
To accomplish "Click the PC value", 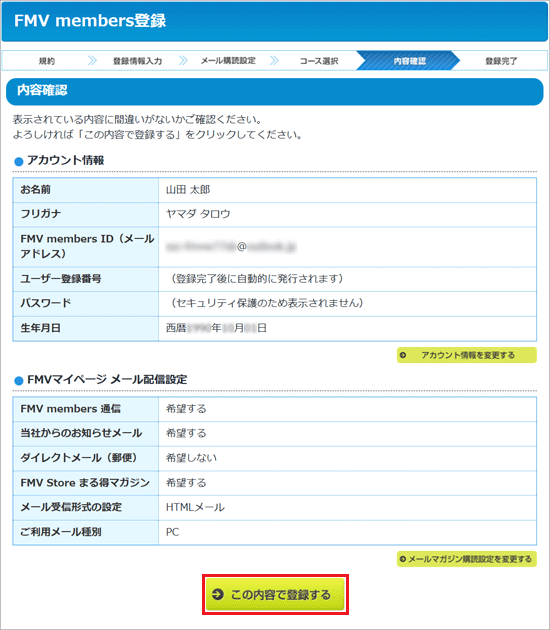I will (x=172, y=532).
